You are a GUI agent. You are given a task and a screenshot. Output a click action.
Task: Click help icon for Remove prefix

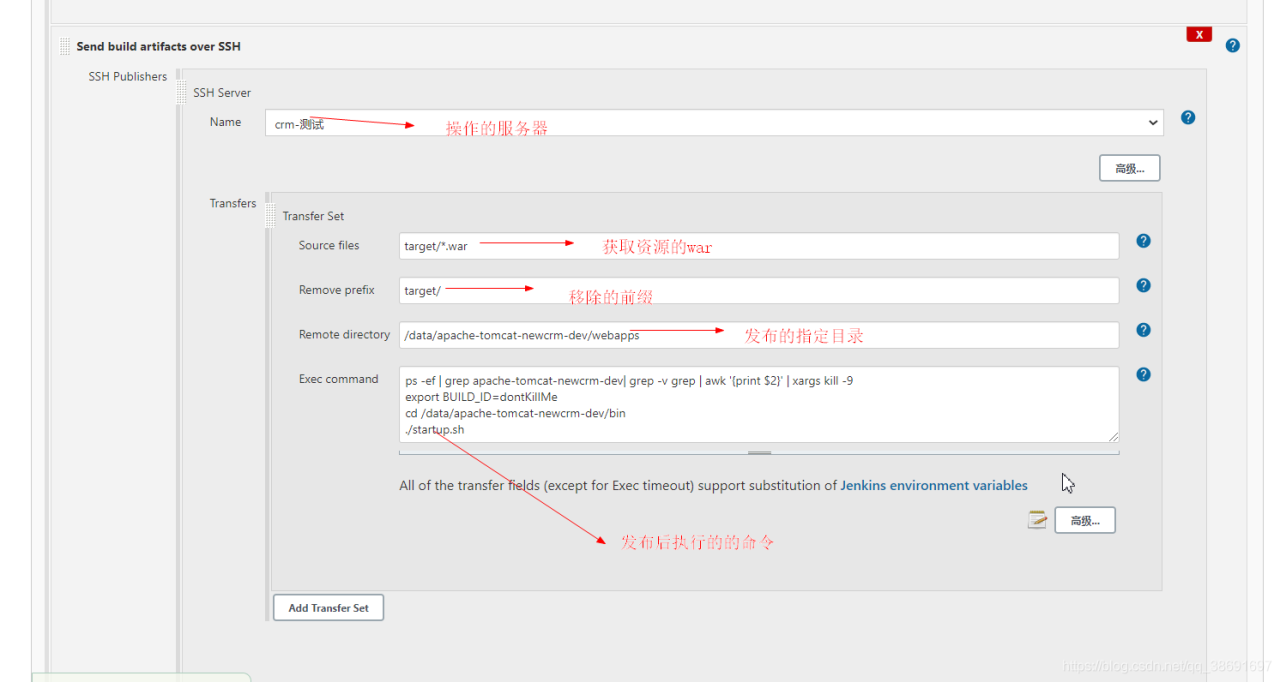(1144, 286)
